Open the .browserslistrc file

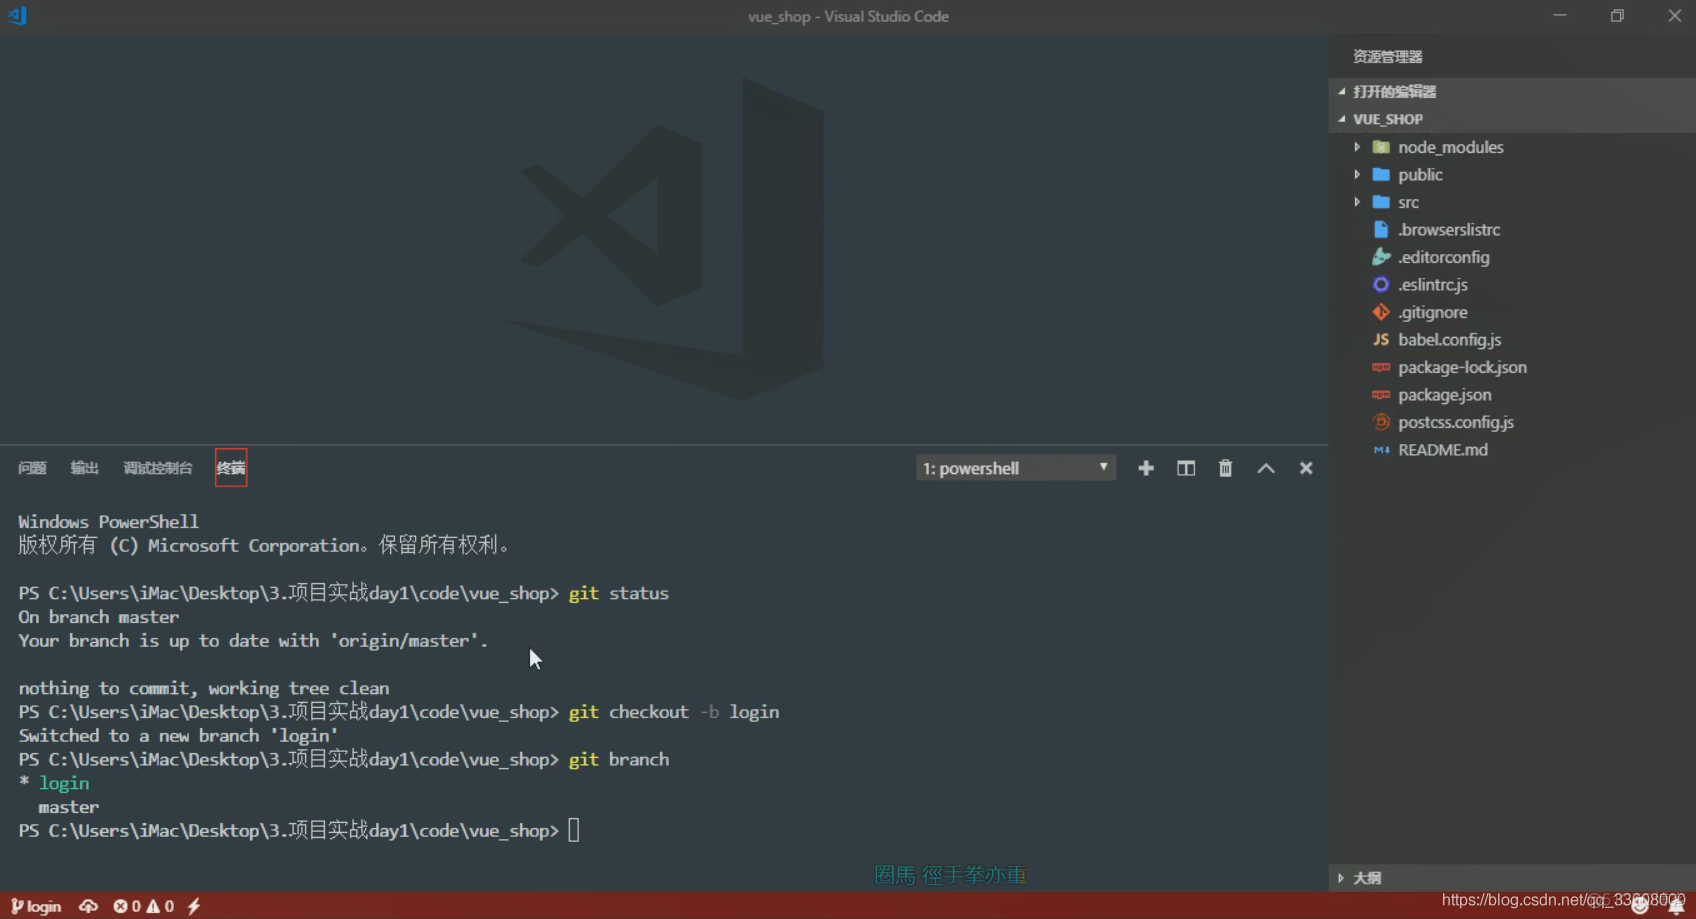(x=1449, y=230)
